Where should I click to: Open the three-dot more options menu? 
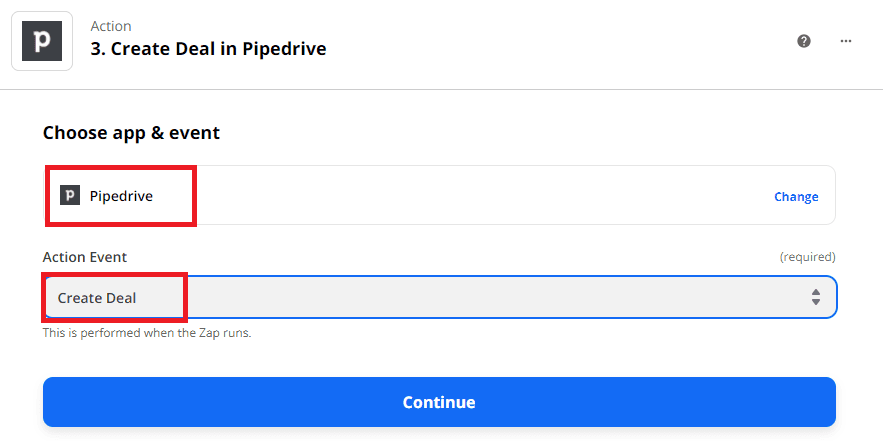pos(846,41)
